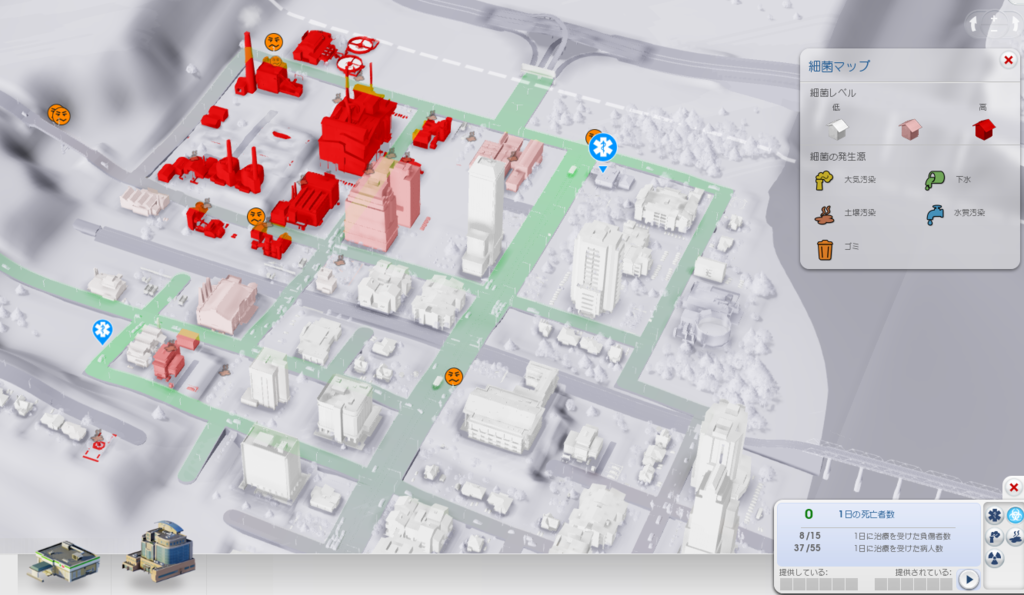Click the 細菌レベル heading
This screenshot has width=1024, height=595.
click(x=833, y=93)
